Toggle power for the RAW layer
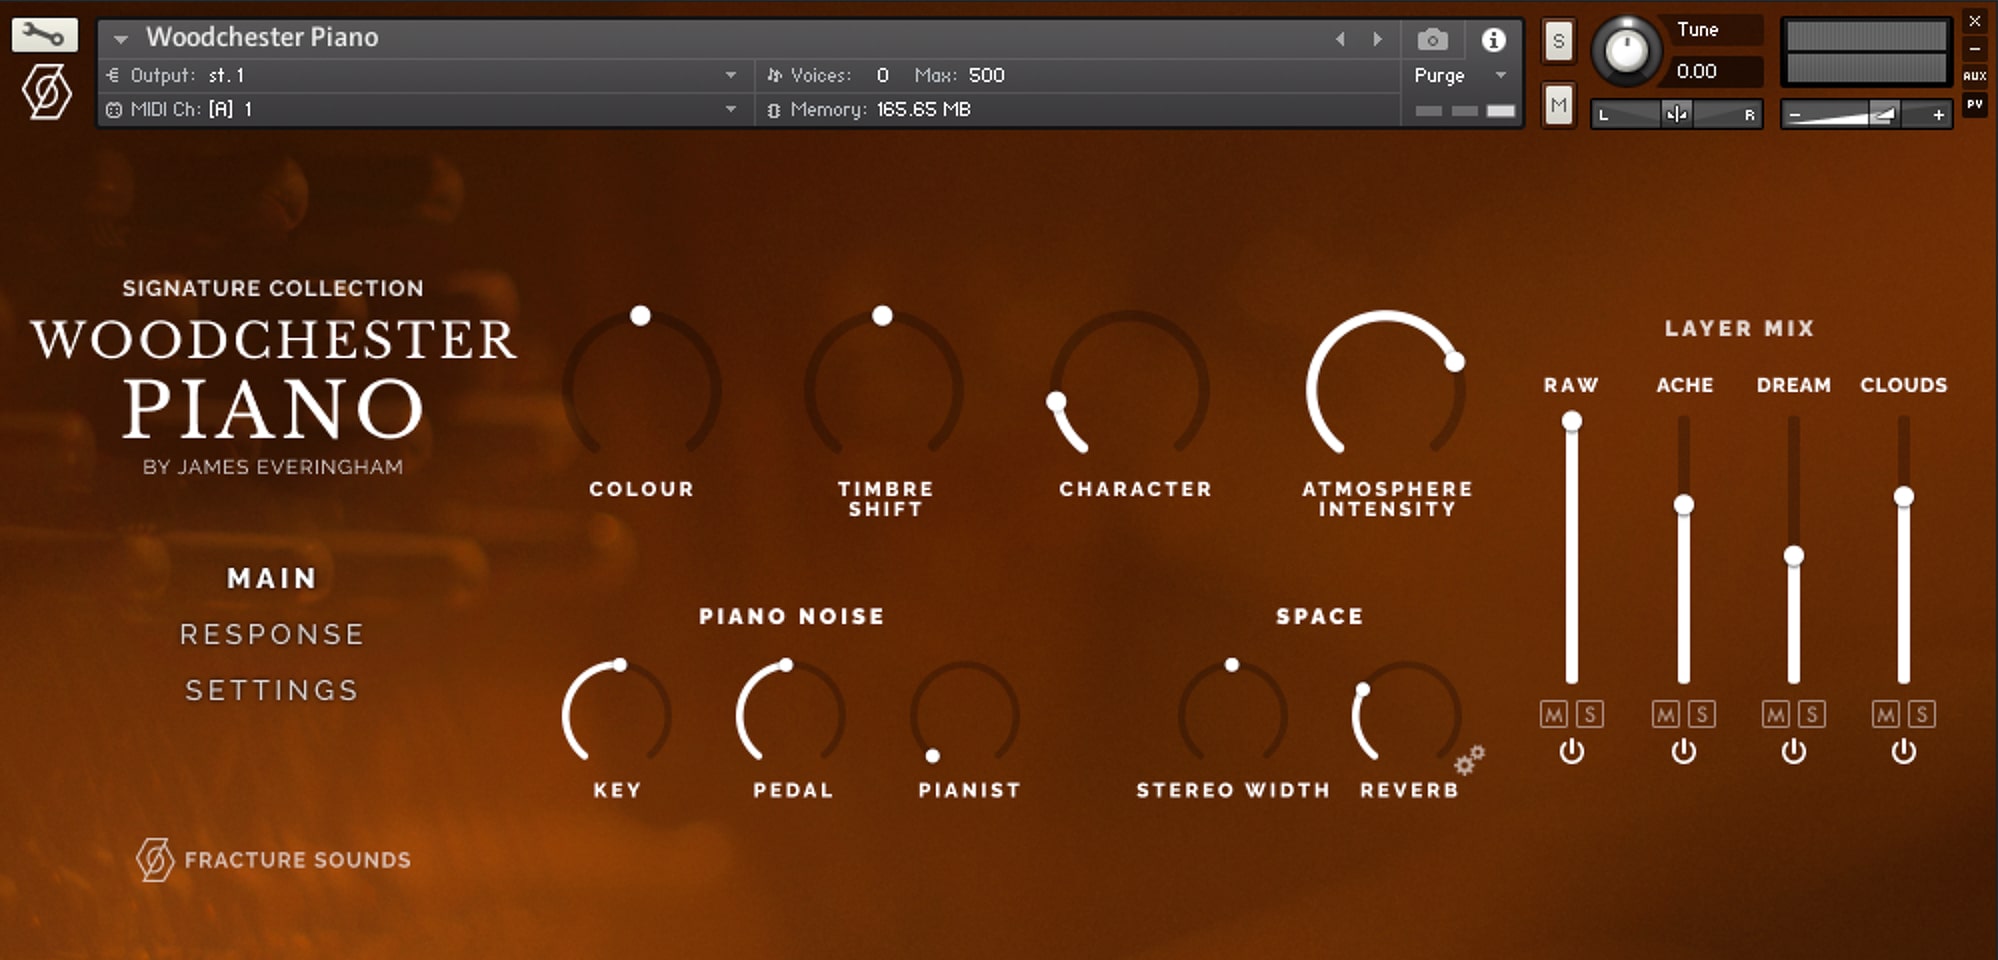Viewport: 1998px width, 960px height. tap(1571, 751)
